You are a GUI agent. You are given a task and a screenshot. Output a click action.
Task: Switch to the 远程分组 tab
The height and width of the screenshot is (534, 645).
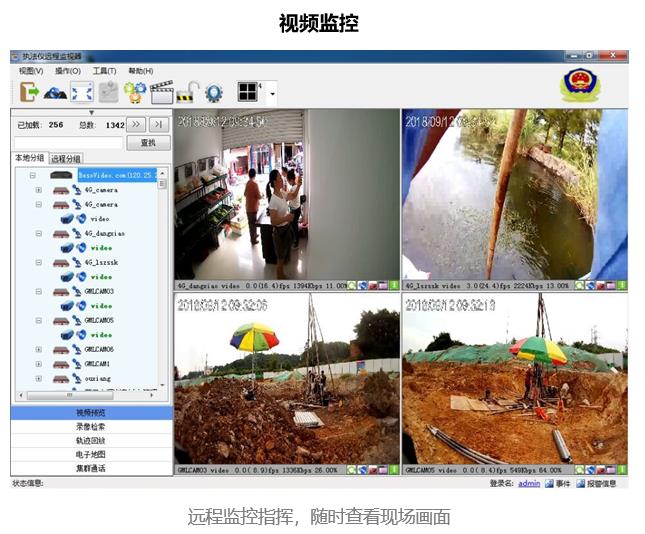pyautogui.click(x=66, y=159)
